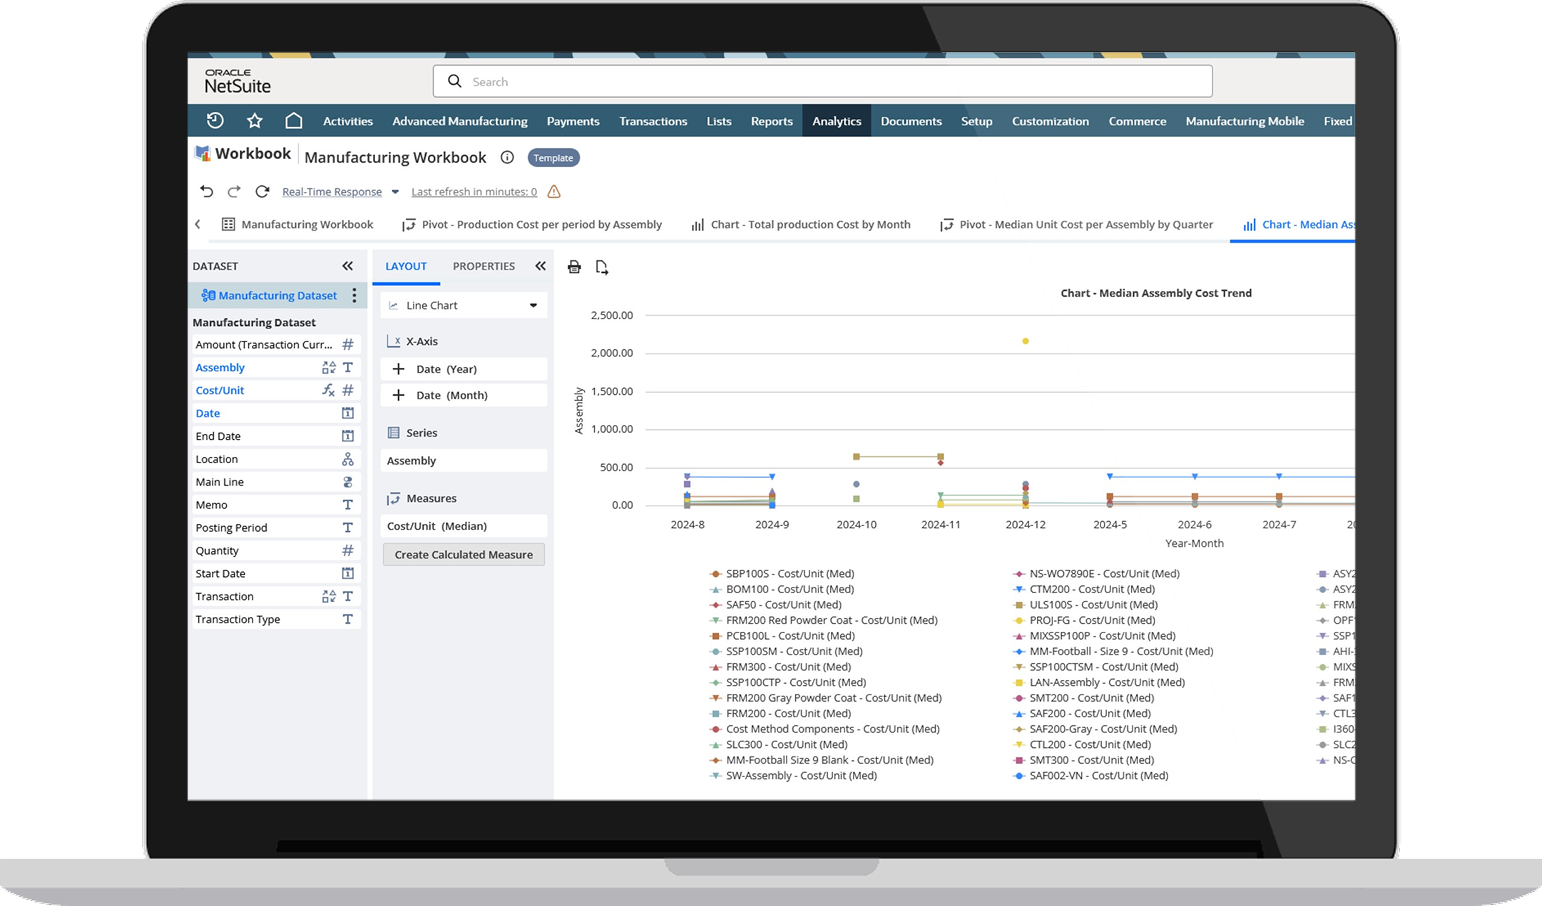Go to the Home icon

293,121
